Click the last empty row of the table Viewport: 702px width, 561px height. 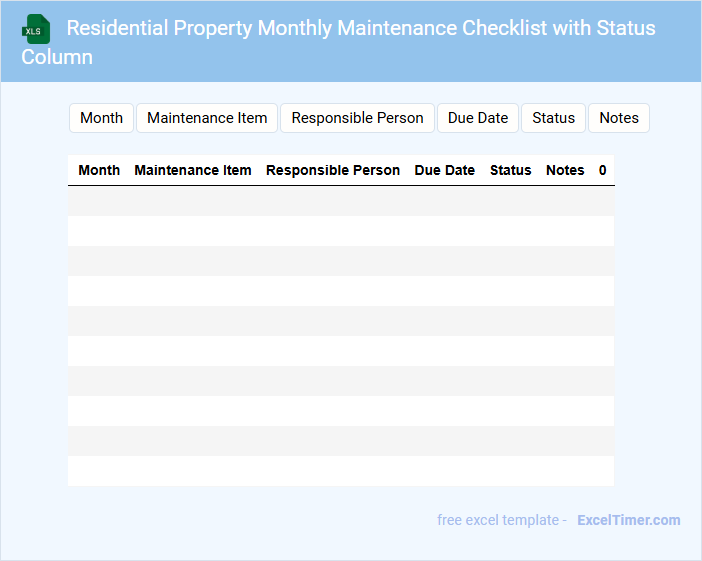tap(340, 471)
